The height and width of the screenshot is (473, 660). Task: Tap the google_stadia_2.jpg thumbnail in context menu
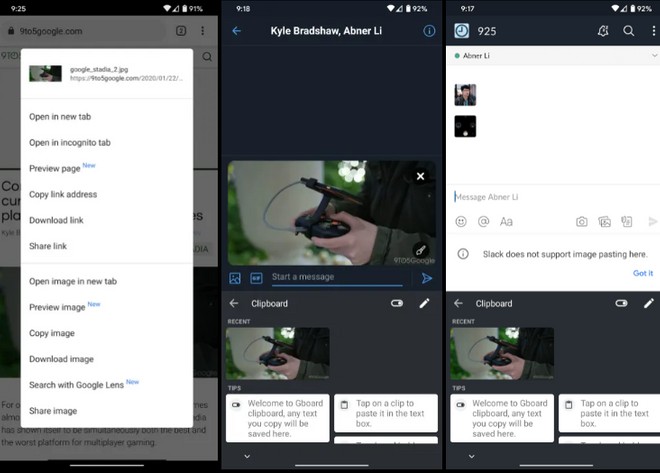[x=45, y=73]
